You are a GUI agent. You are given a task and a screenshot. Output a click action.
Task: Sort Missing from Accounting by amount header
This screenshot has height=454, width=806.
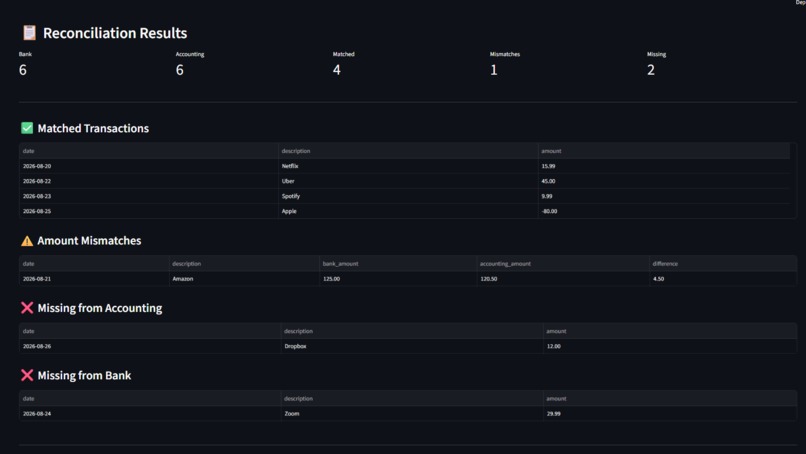pyautogui.click(x=670, y=331)
